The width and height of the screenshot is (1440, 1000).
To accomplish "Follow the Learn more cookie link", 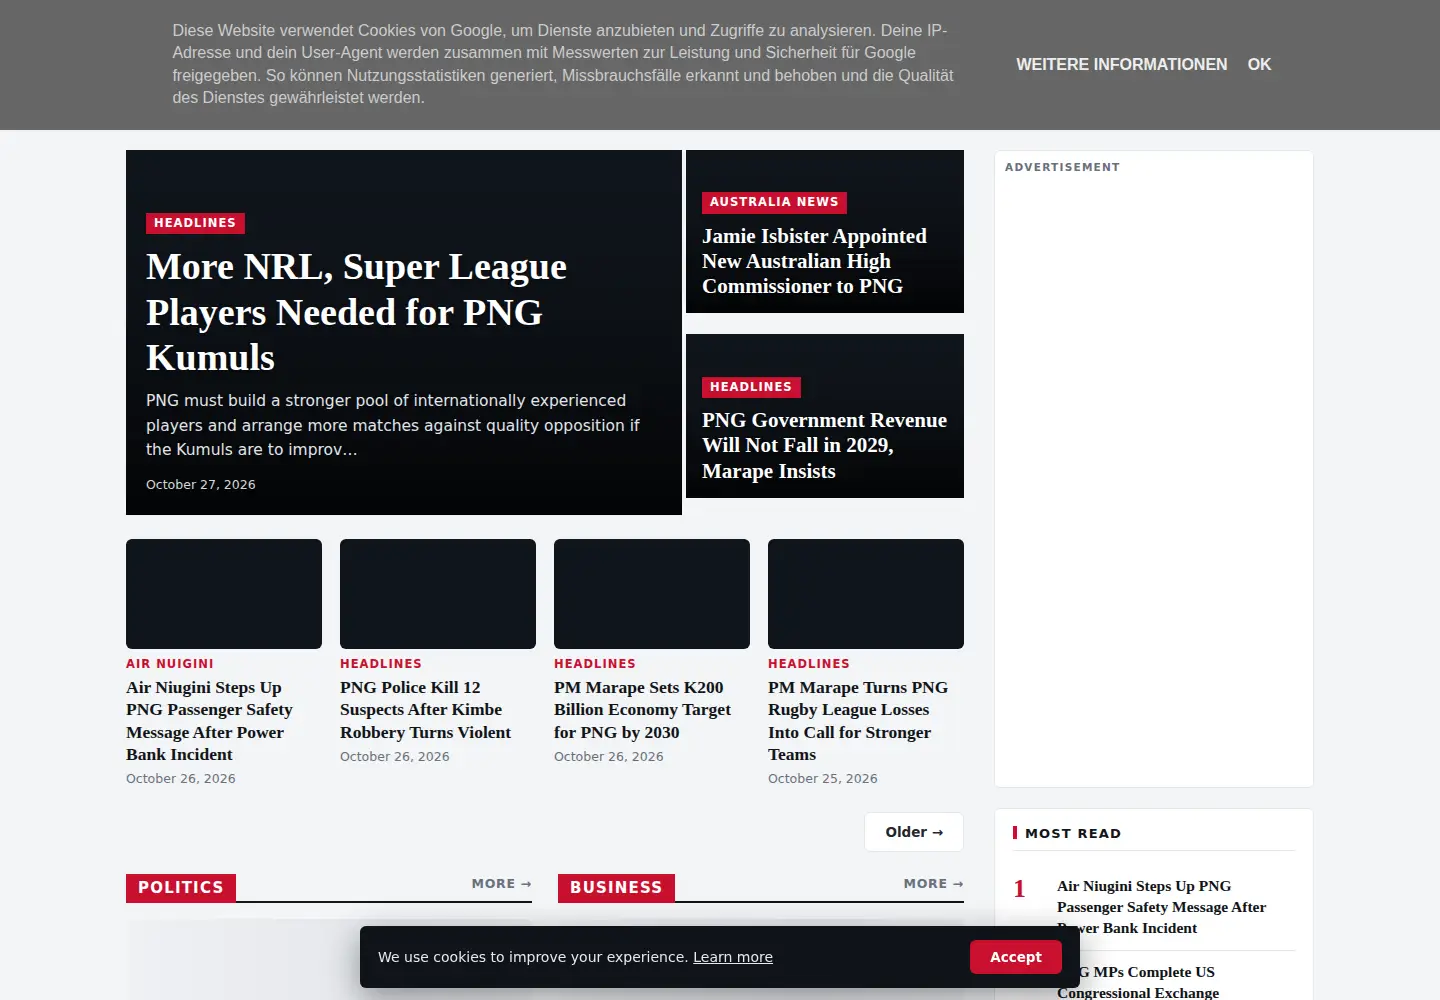I will pyautogui.click(x=733, y=957).
